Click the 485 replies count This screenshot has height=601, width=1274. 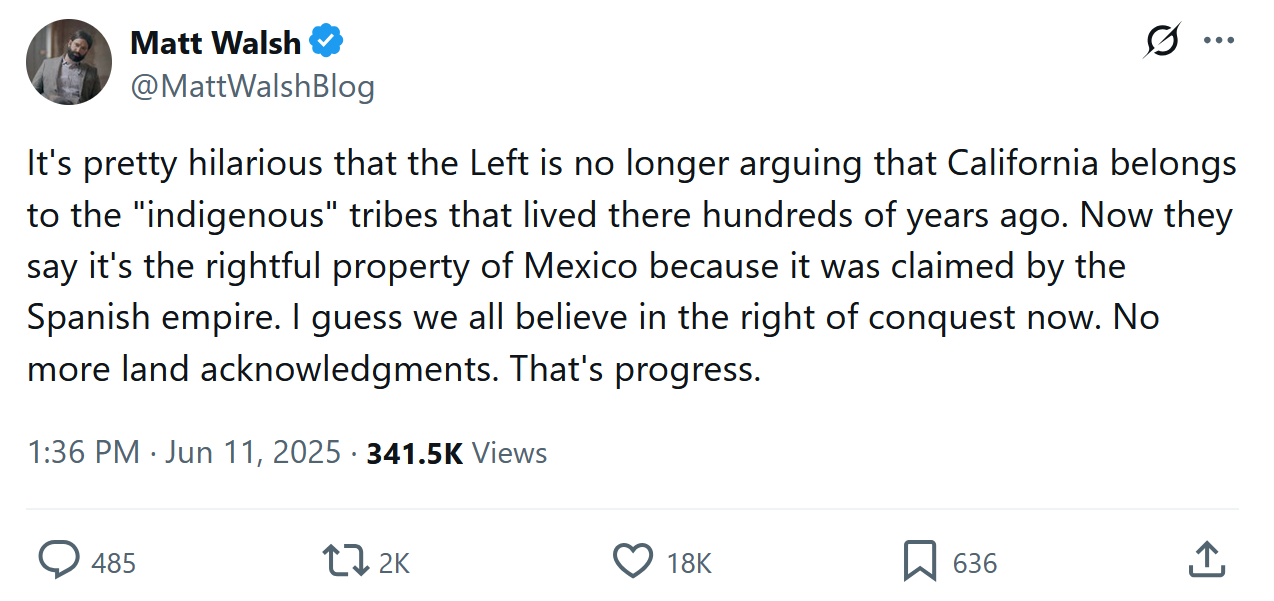point(113,563)
